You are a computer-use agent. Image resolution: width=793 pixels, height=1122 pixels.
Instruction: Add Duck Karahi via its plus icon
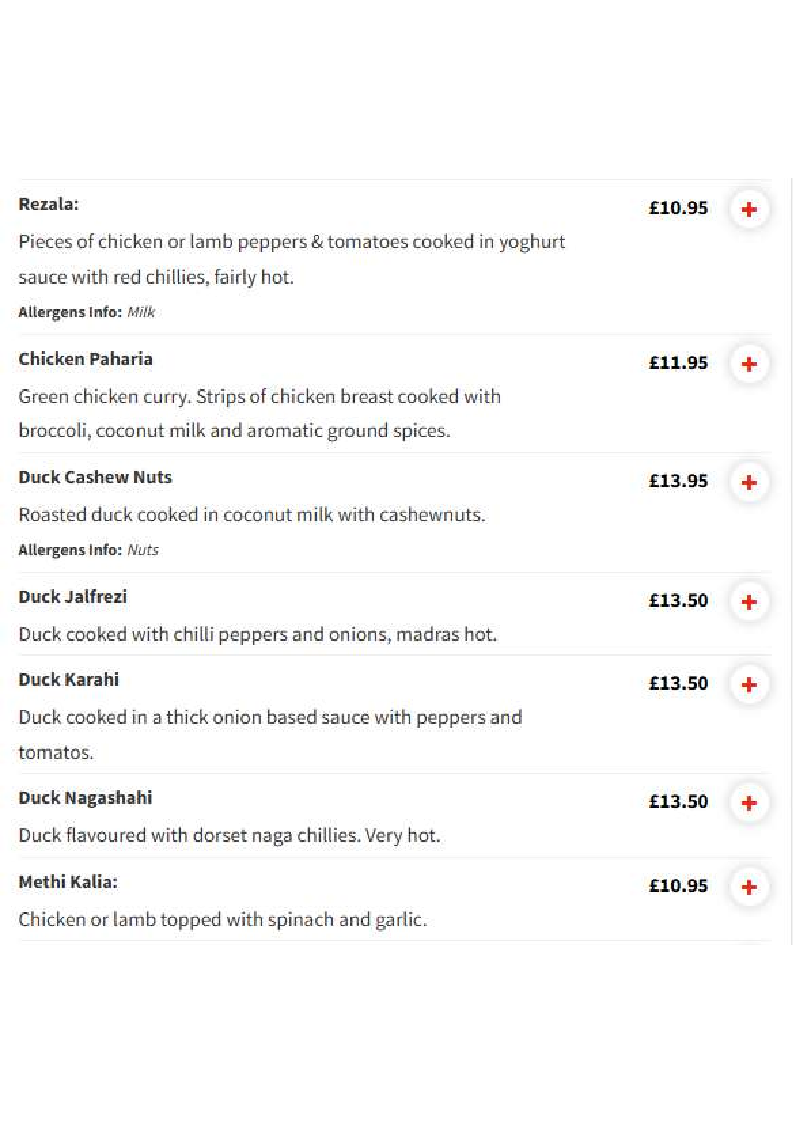pyautogui.click(x=749, y=685)
